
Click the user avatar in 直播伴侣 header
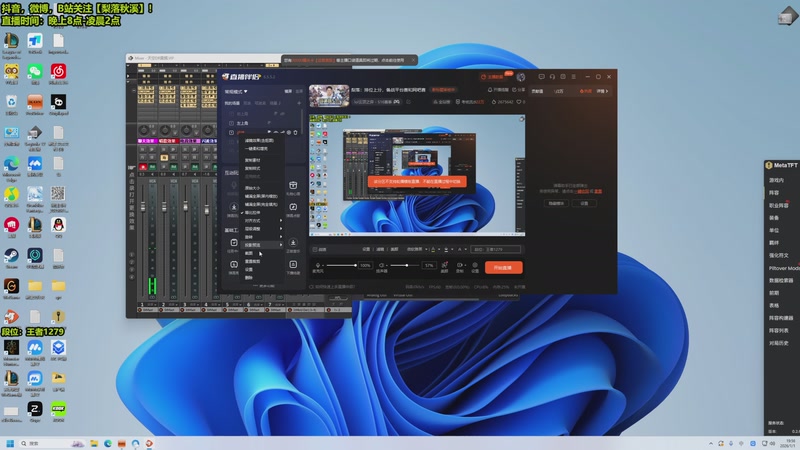[x=520, y=77]
